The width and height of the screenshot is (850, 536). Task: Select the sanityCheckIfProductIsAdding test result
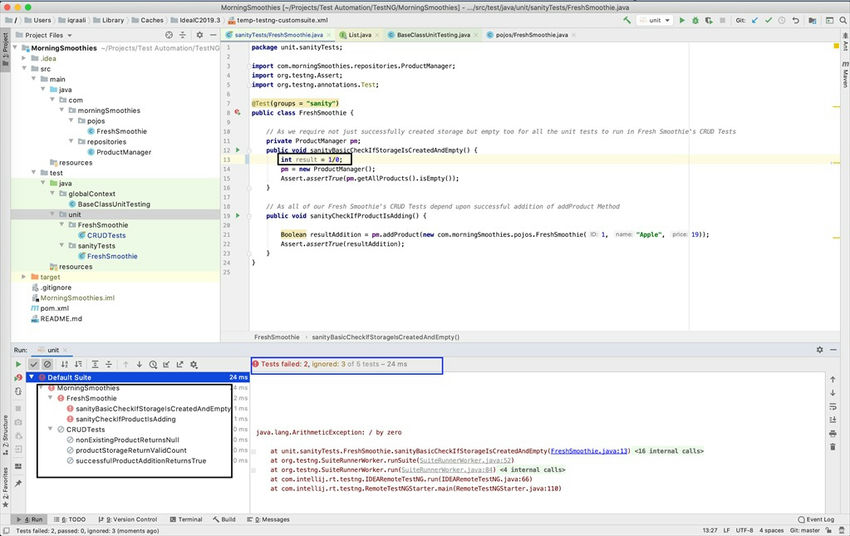coord(125,419)
